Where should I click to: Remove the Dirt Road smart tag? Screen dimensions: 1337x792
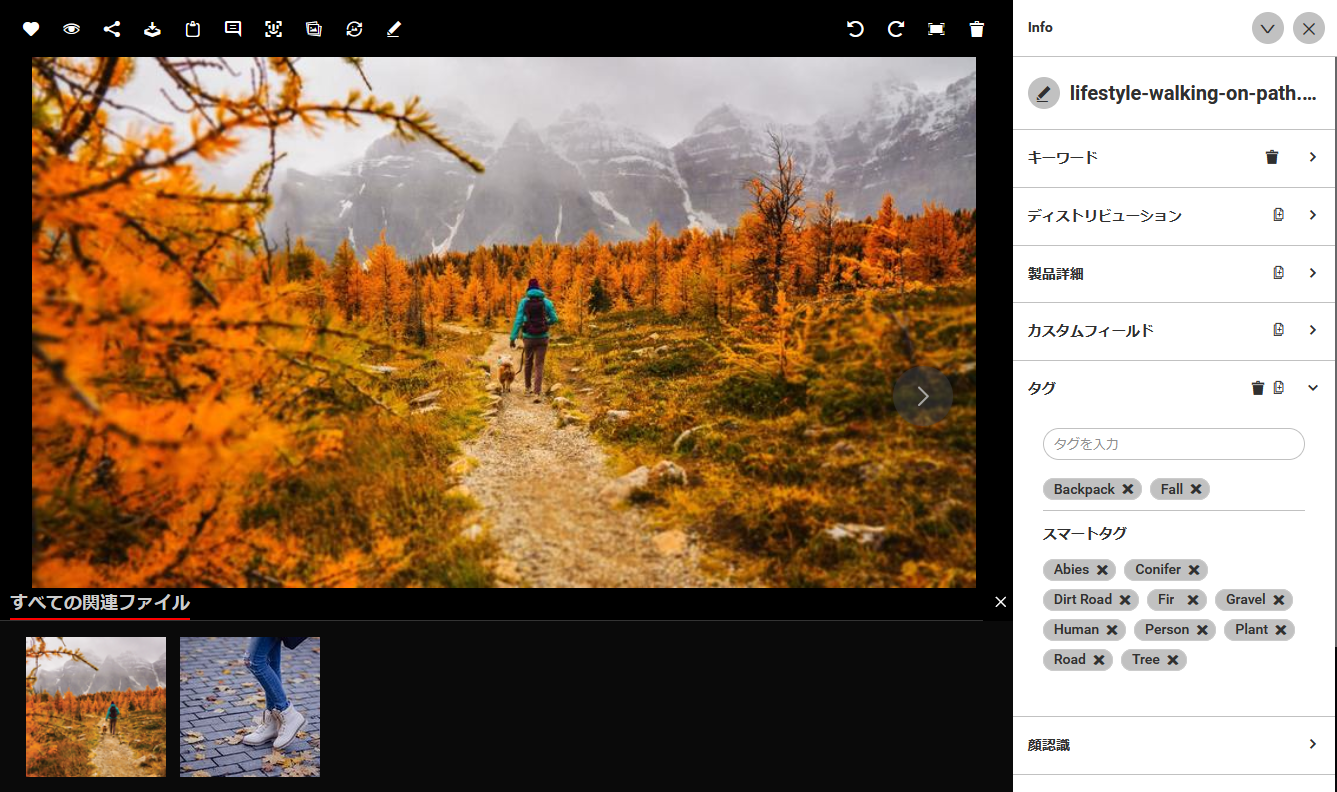pyautogui.click(x=1125, y=600)
